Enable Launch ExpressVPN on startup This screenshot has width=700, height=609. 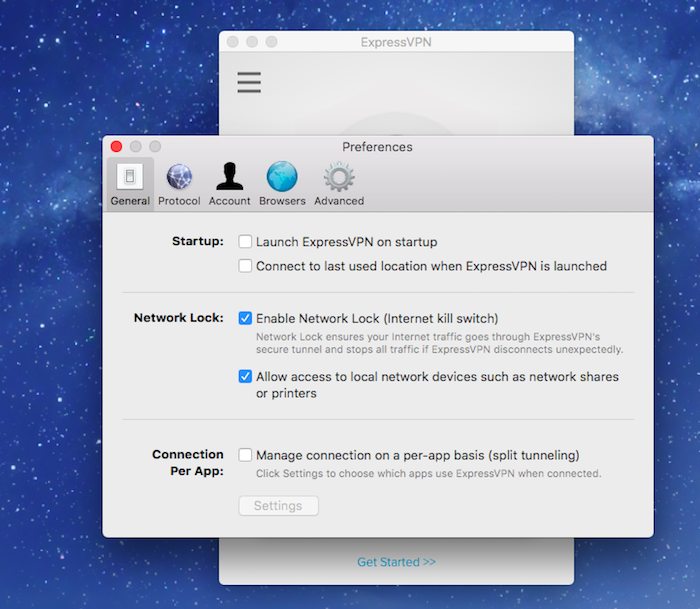tap(245, 242)
